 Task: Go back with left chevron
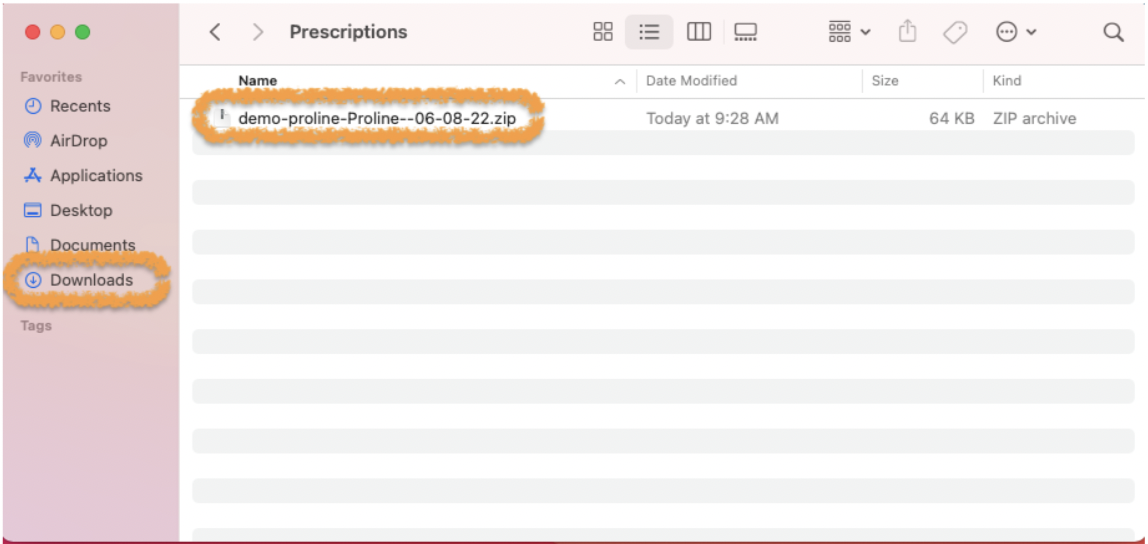[215, 32]
